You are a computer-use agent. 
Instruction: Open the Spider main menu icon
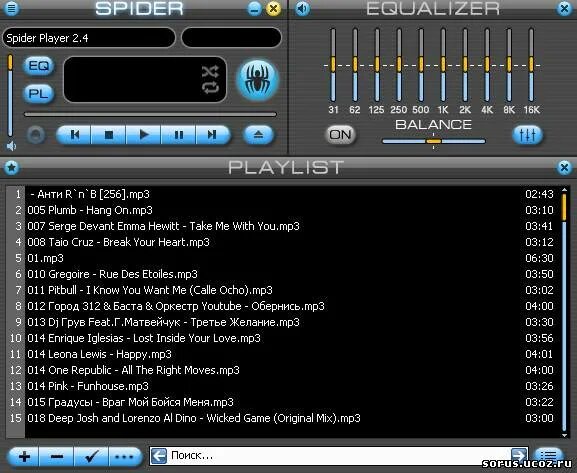click(11, 8)
